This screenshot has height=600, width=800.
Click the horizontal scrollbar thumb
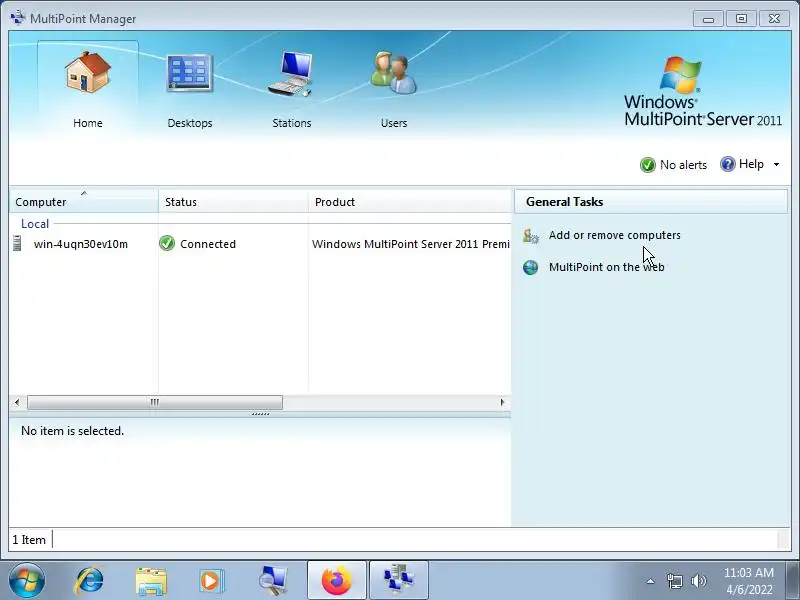pos(155,402)
